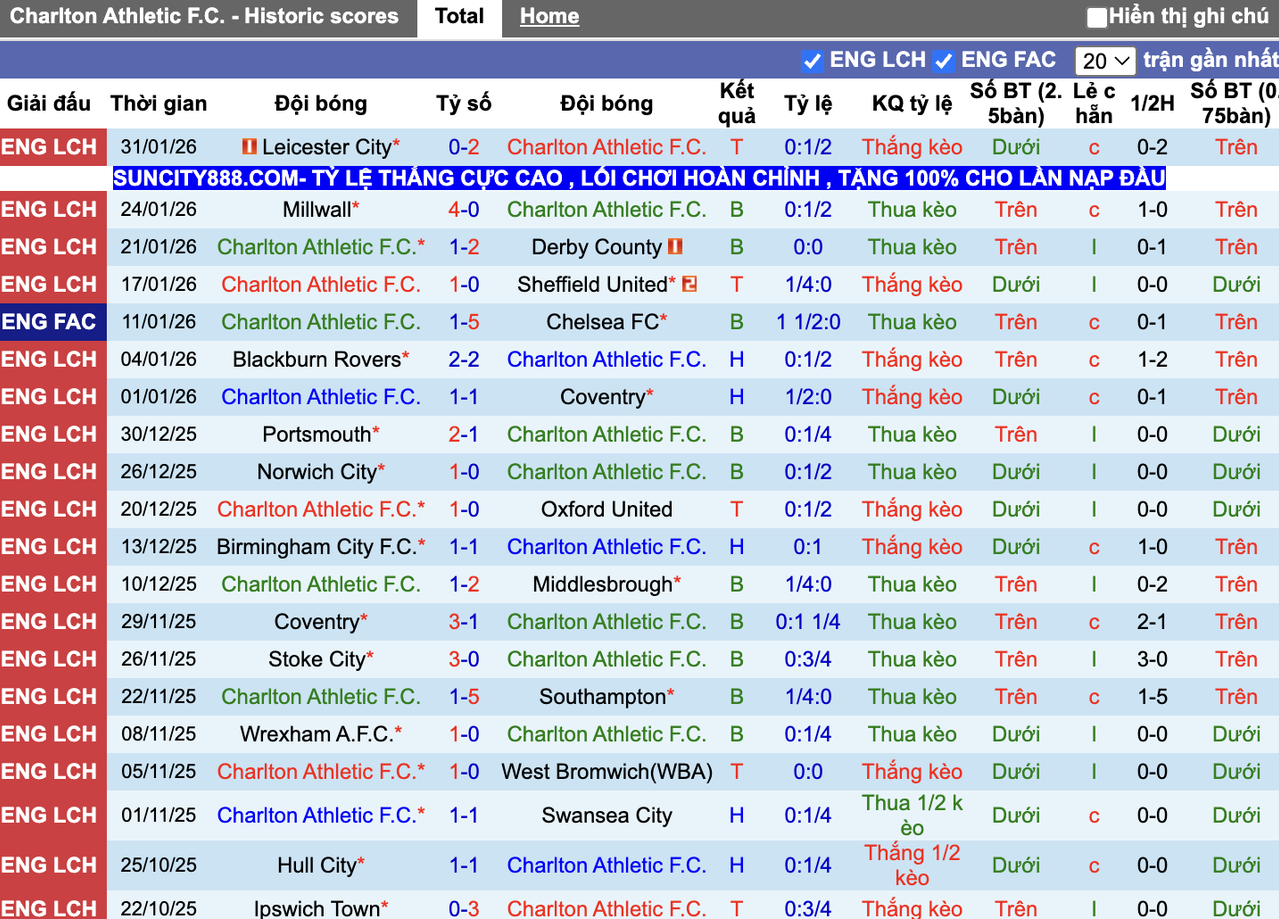Click Charlton Athletic F.C. in Millwall row
The image size is (1279, 919).
pos(607,210)
